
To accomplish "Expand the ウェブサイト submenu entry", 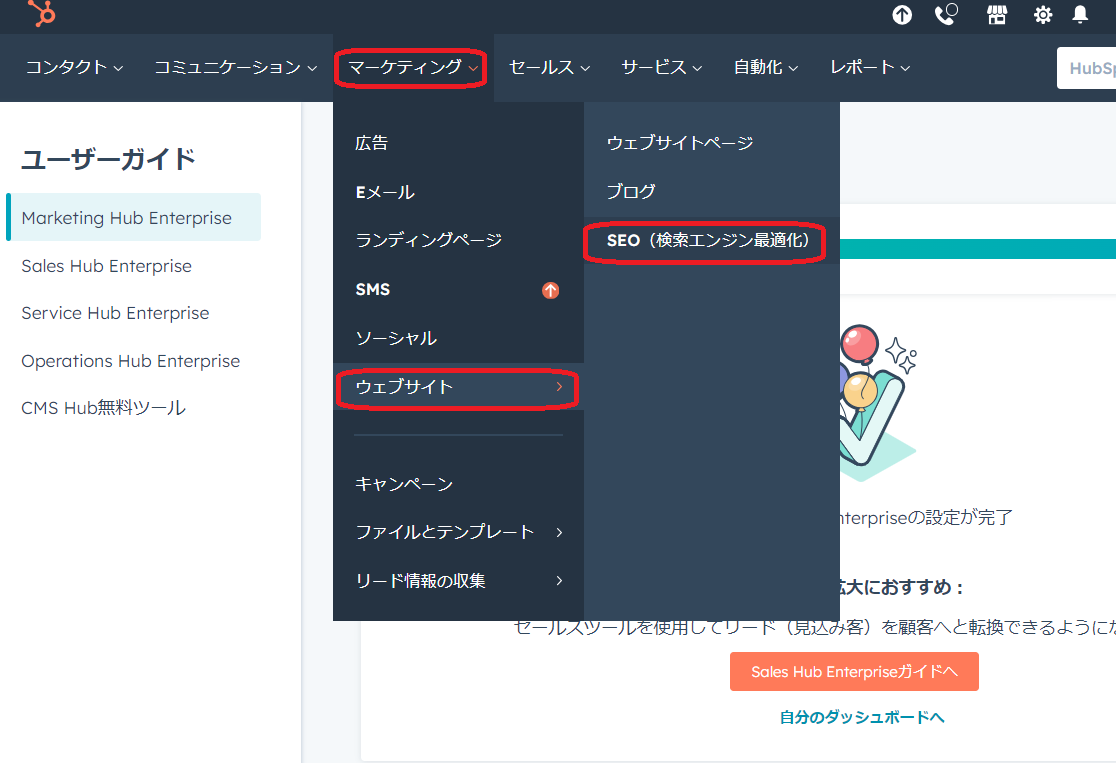I will click(458, 386).
